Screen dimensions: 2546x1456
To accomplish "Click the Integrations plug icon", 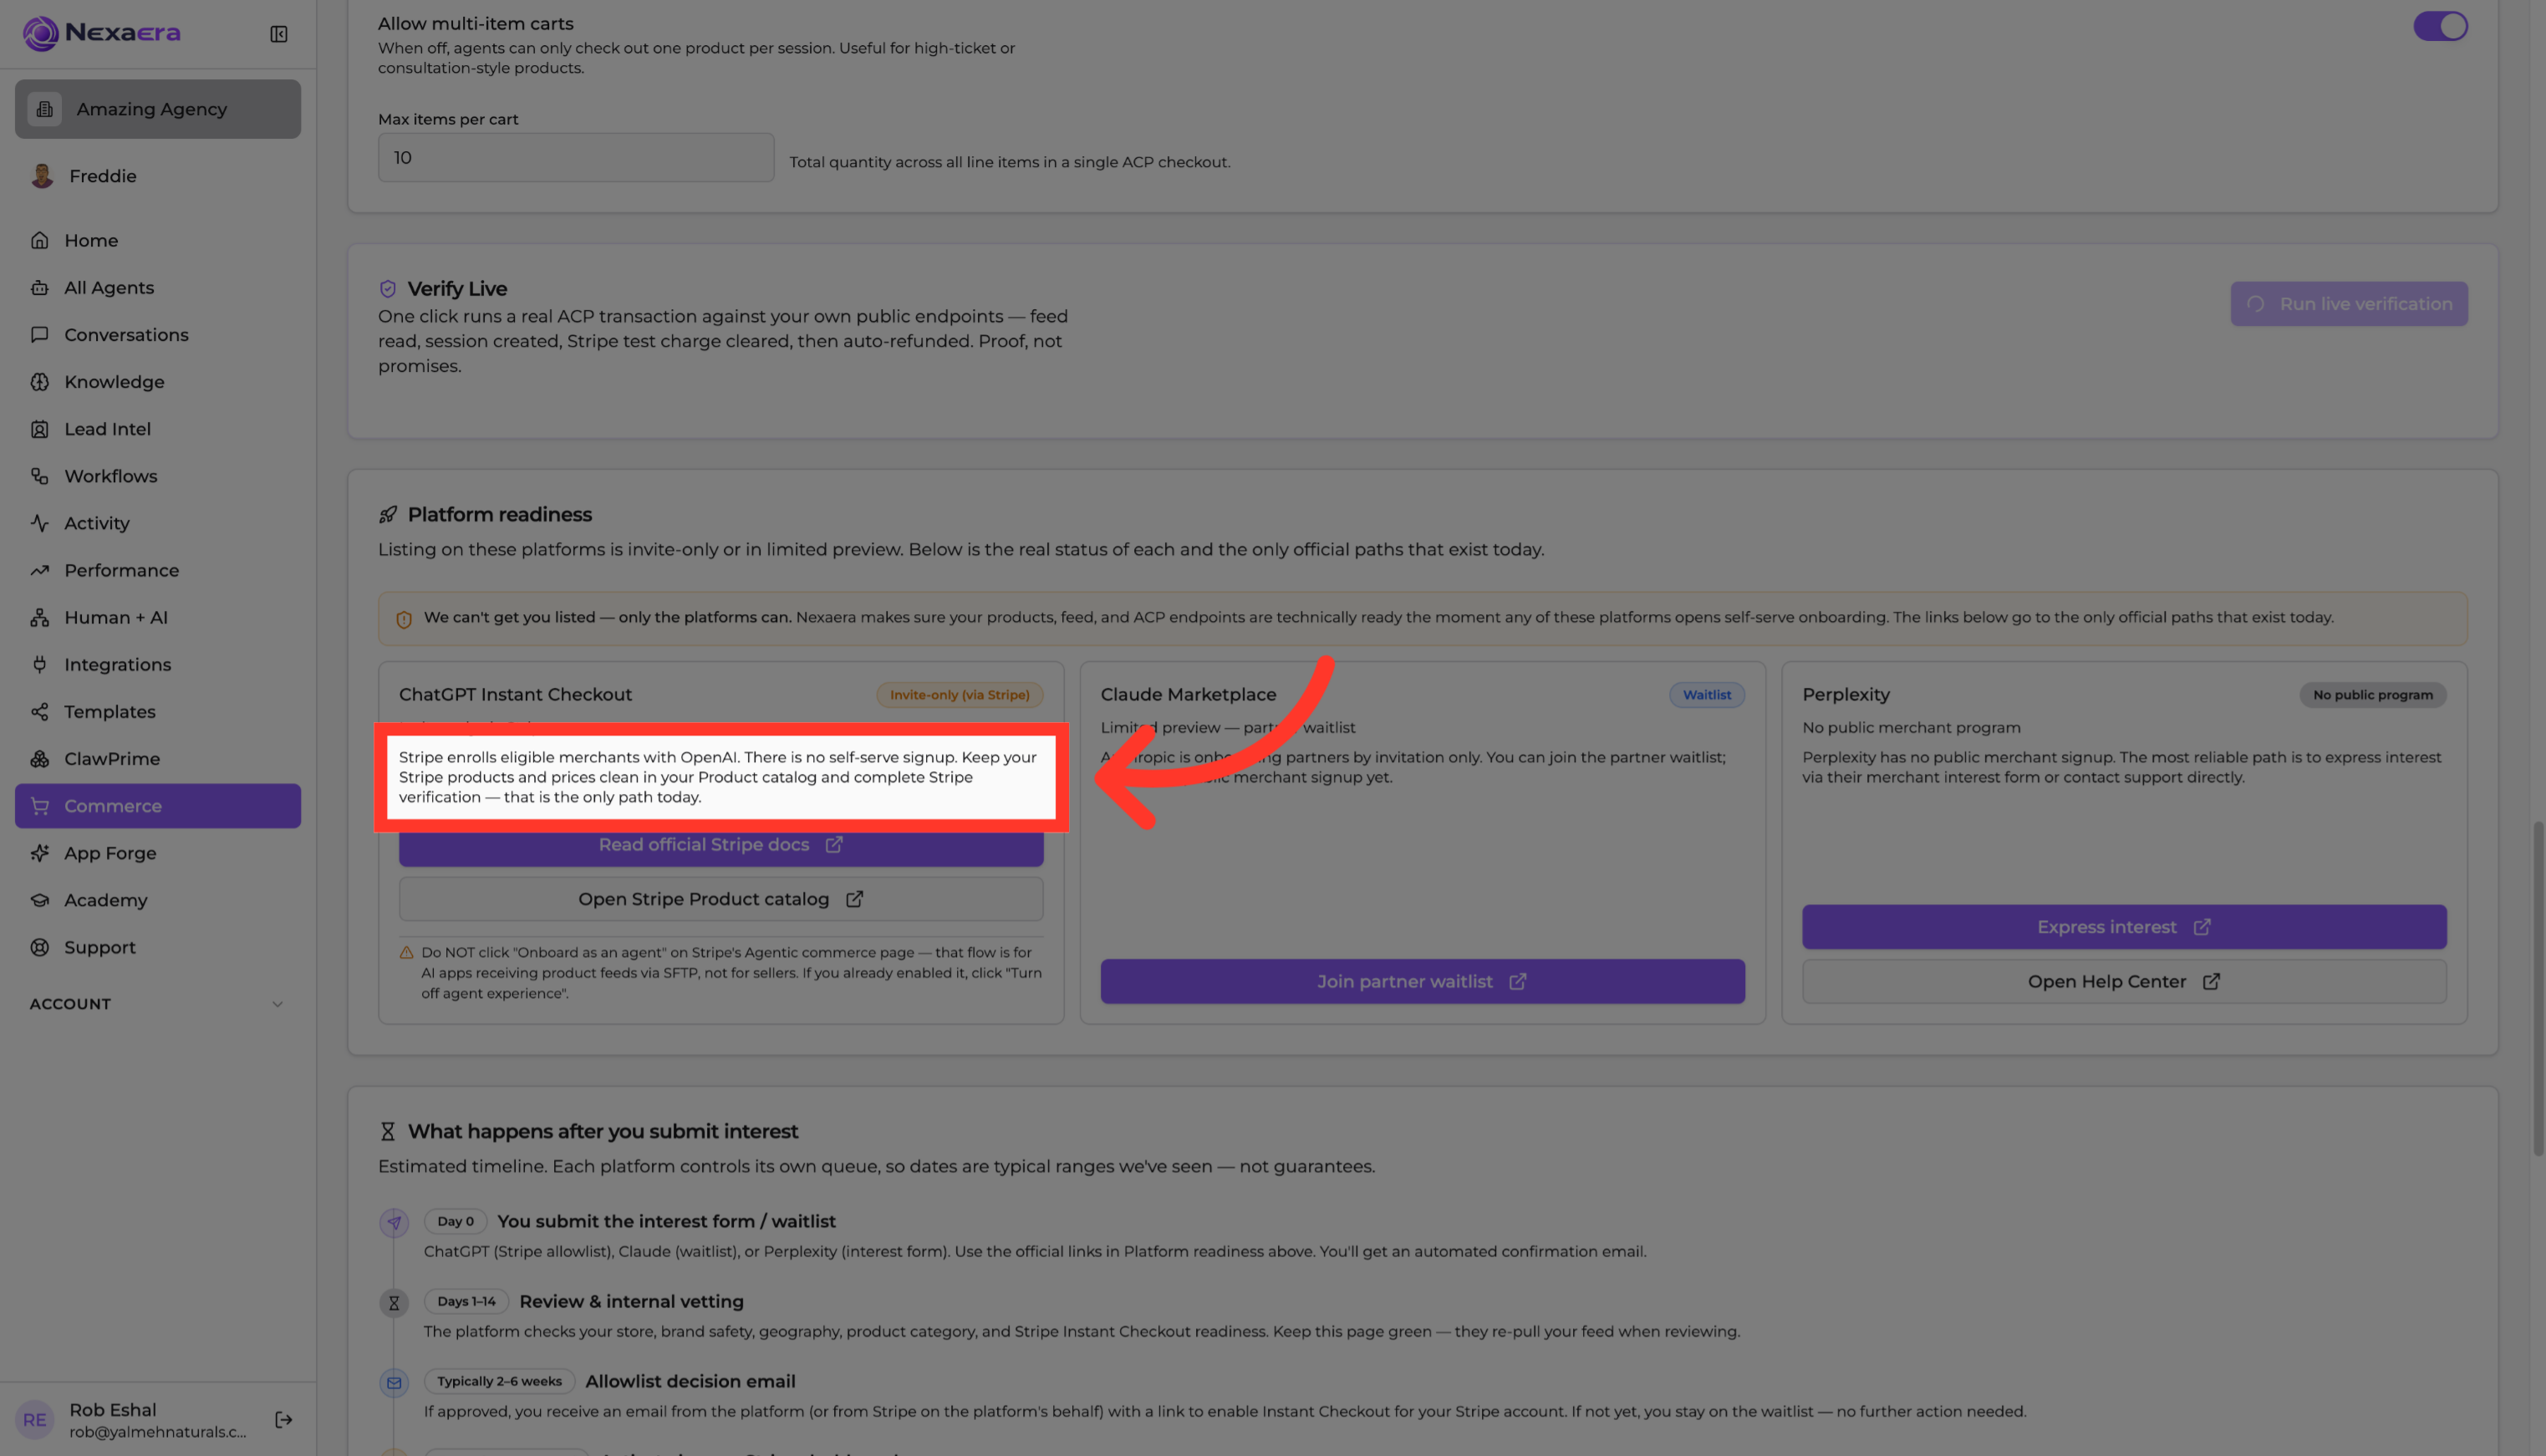I will click(x=40, y=664).
